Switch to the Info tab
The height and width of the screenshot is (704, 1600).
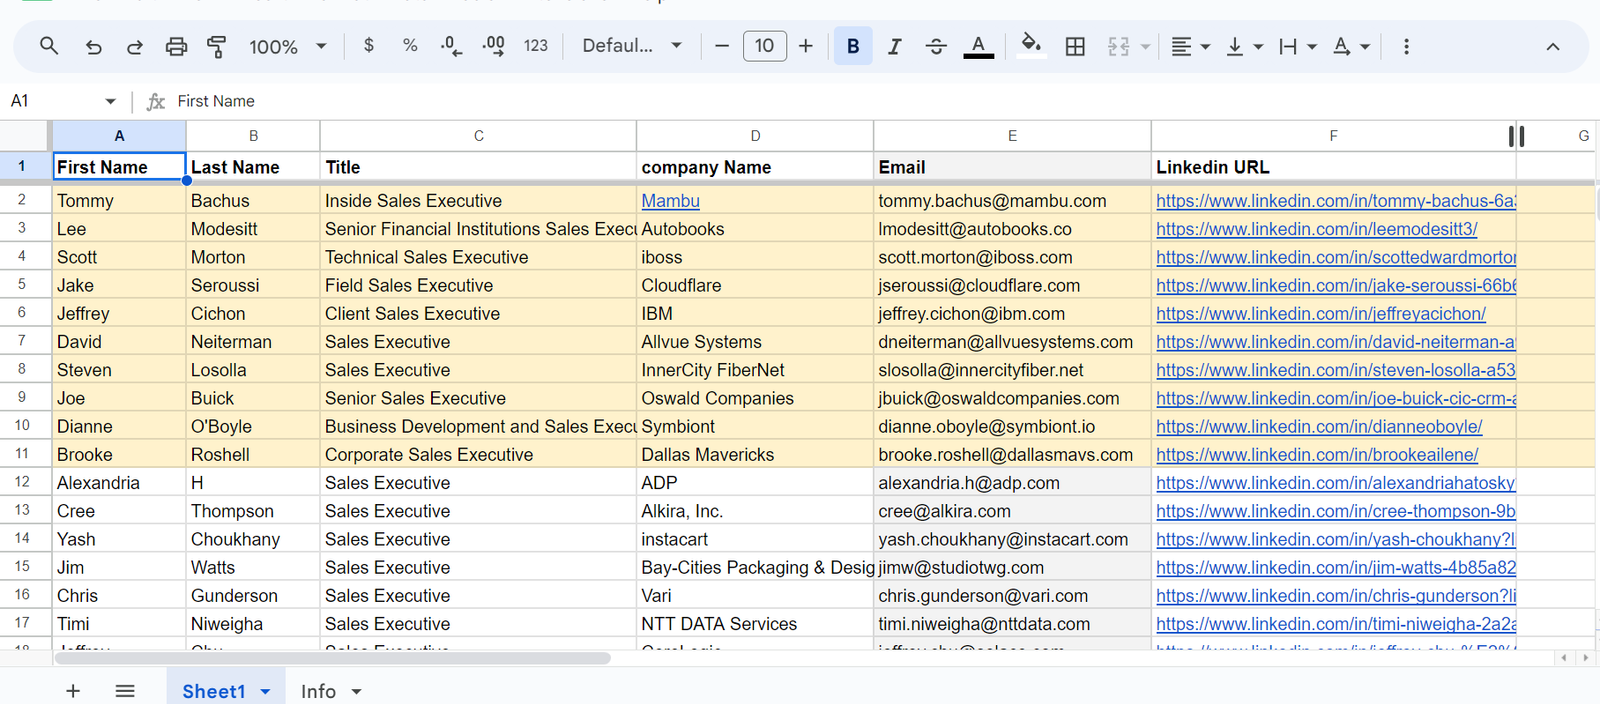click(318, 691)
